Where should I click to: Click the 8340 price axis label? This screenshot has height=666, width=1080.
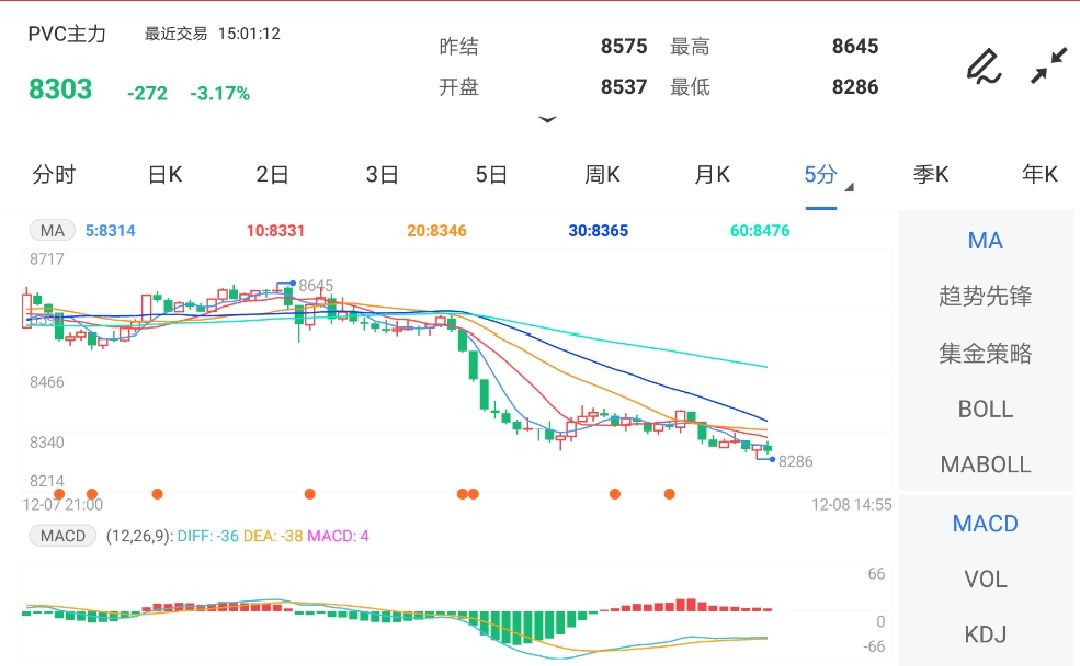[47, 443]
